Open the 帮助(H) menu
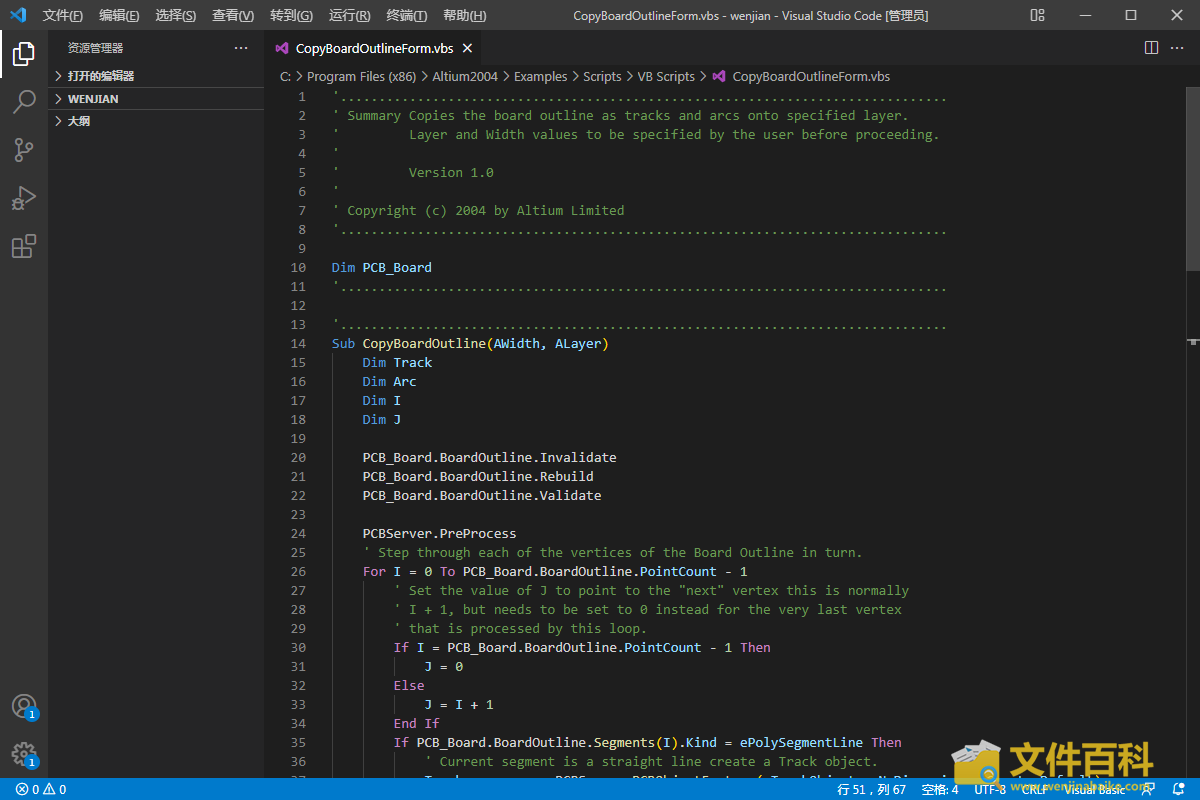The width and height of the screenshot is (1200, 800). point(464,15)
